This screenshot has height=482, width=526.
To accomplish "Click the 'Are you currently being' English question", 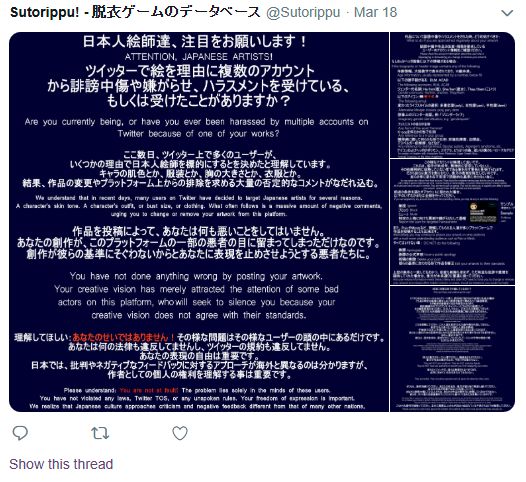I will click(197, 127).
